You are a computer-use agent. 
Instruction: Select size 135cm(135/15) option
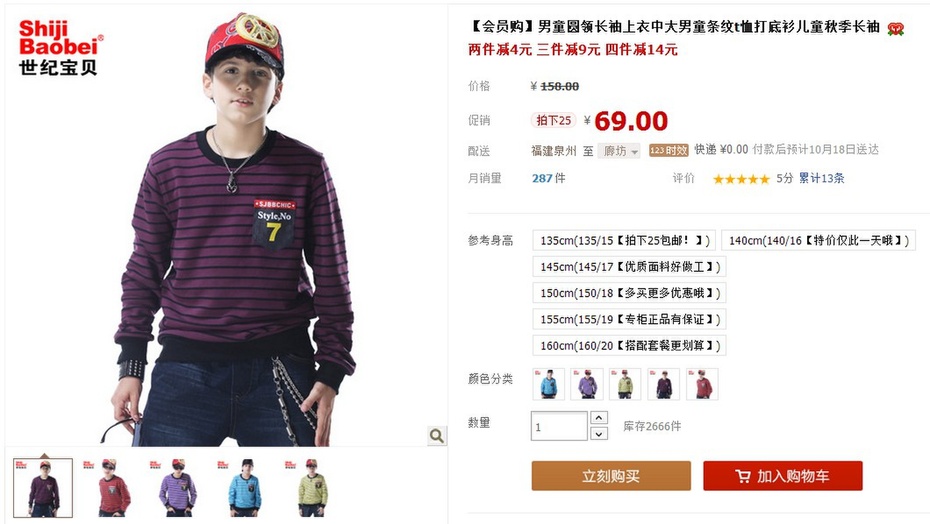click(x=624, y=240)
